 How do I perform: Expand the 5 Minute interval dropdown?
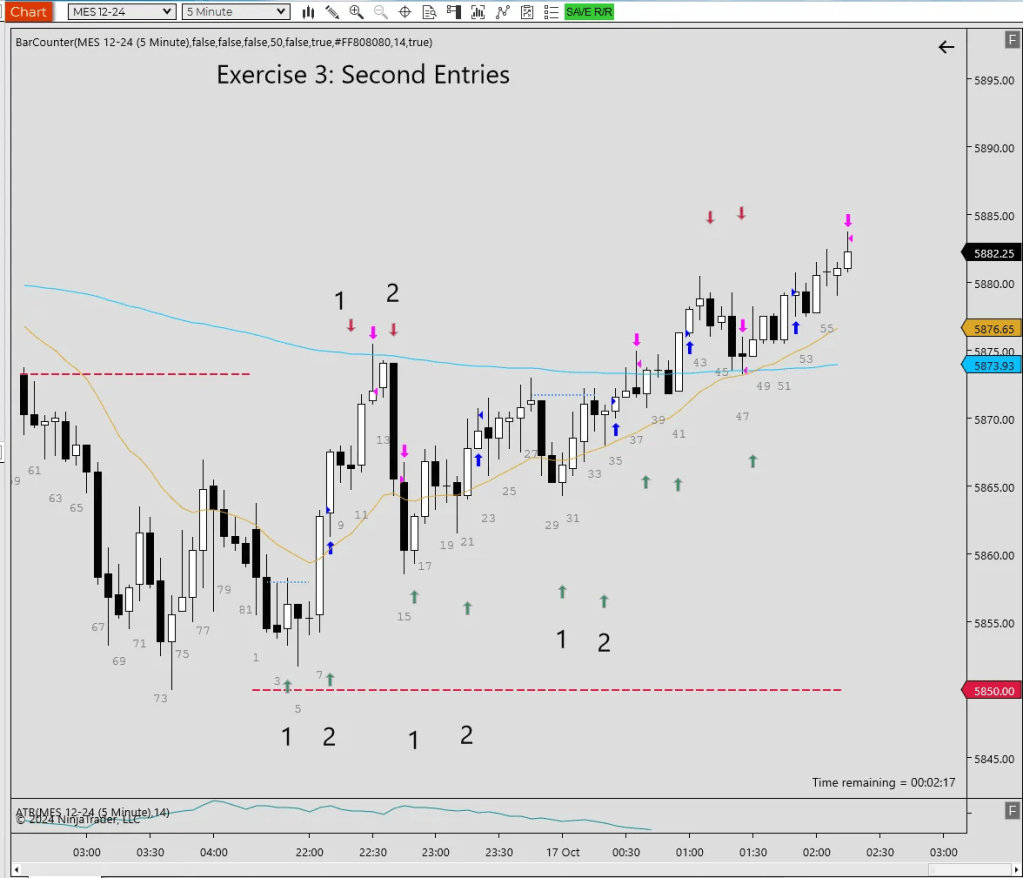tap(236, 12)
